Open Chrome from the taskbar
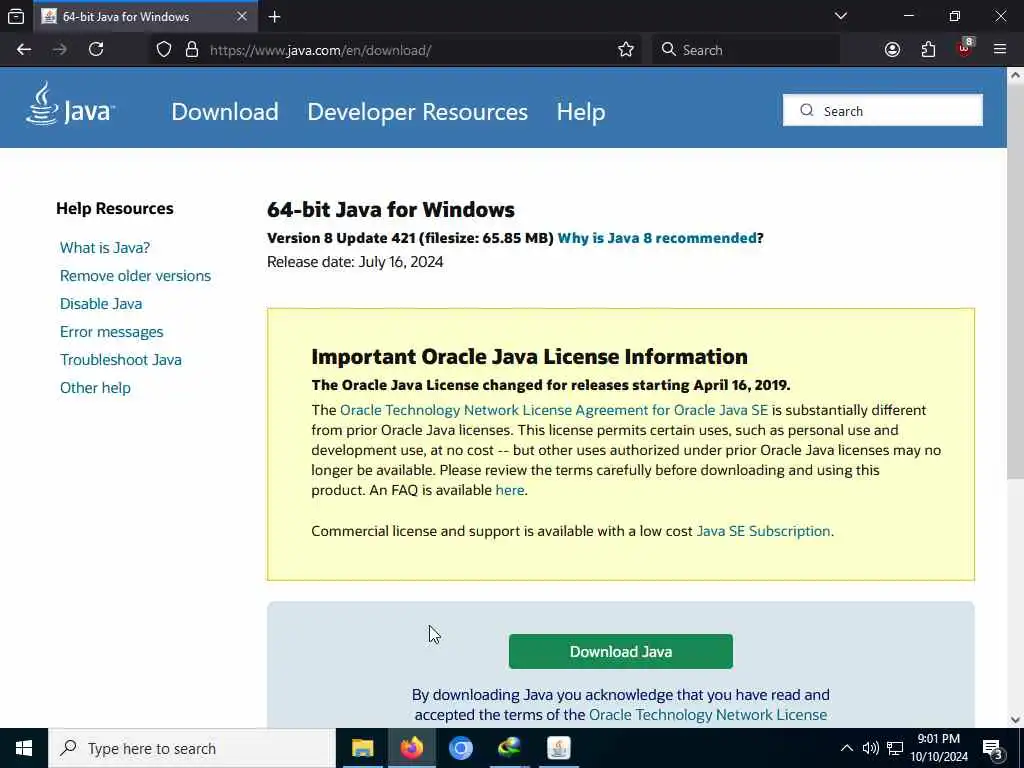1024x768 pixels. pyautogui.click(x=460, y=748)
